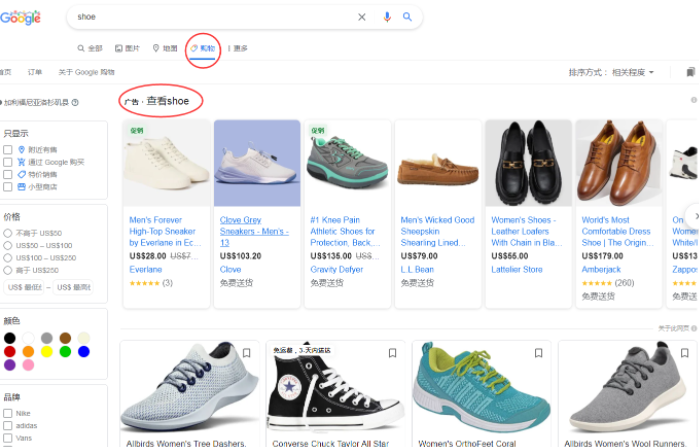This screenshot has width=699, height=447.
Task: Open 关于 Google 购物 link
Action: [x=86, y=72]
